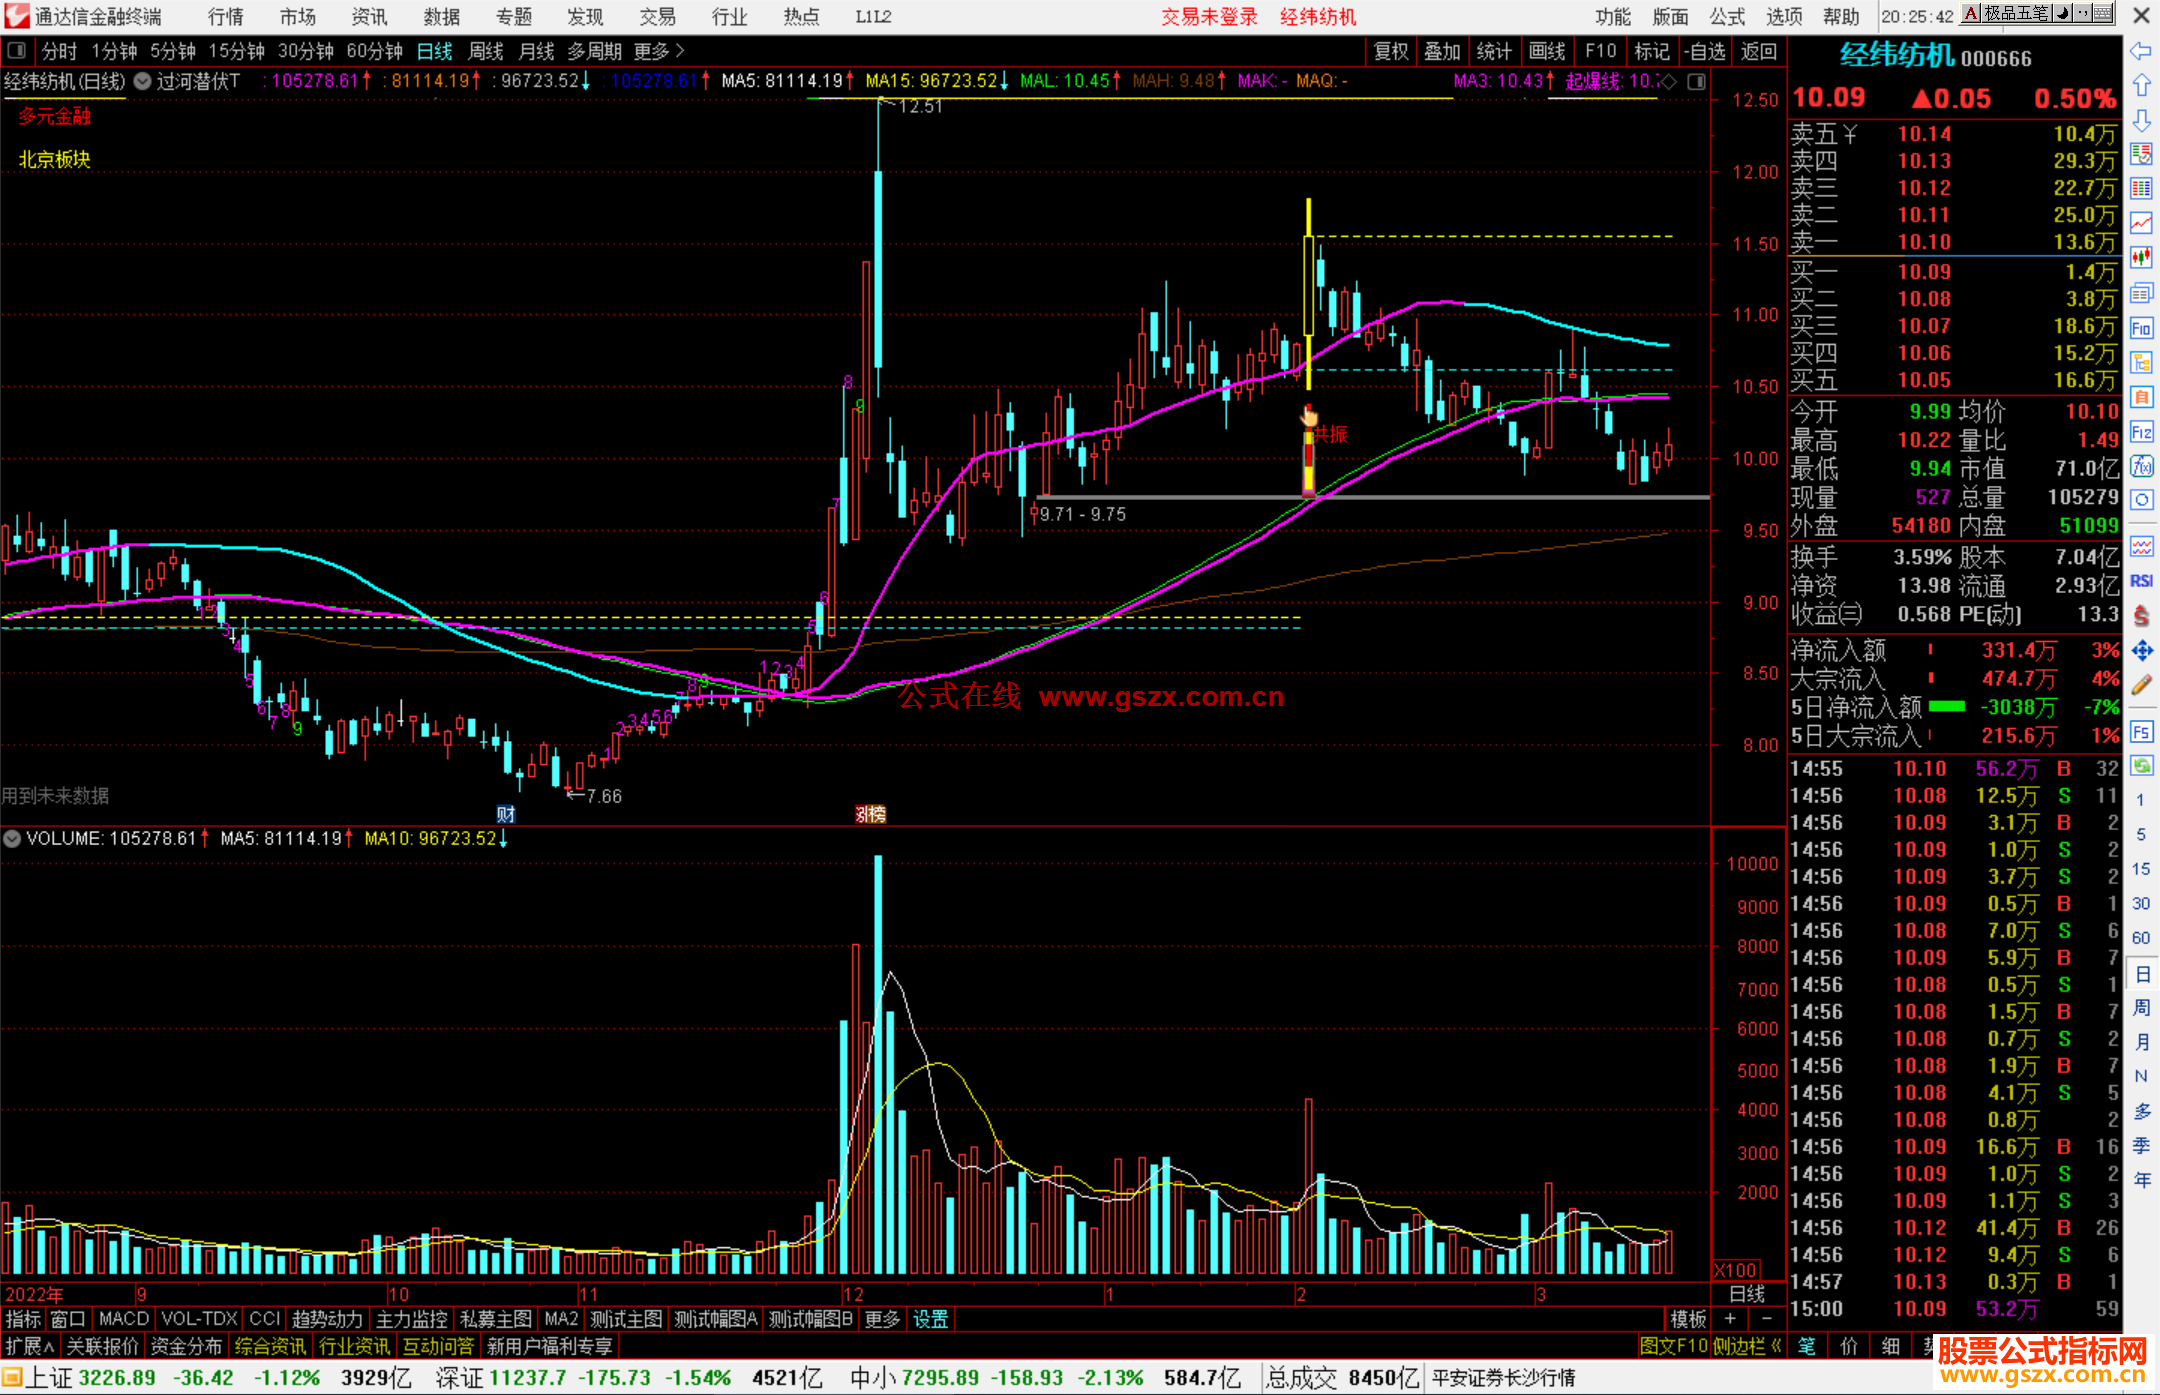Click the 画线 drawing button

point(1547,51)
